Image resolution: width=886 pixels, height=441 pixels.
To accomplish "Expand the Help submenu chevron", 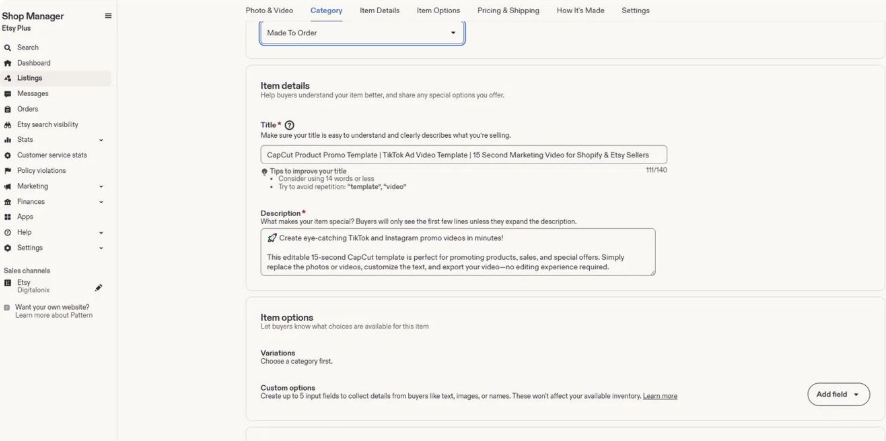I will click(x=101, y=233).
